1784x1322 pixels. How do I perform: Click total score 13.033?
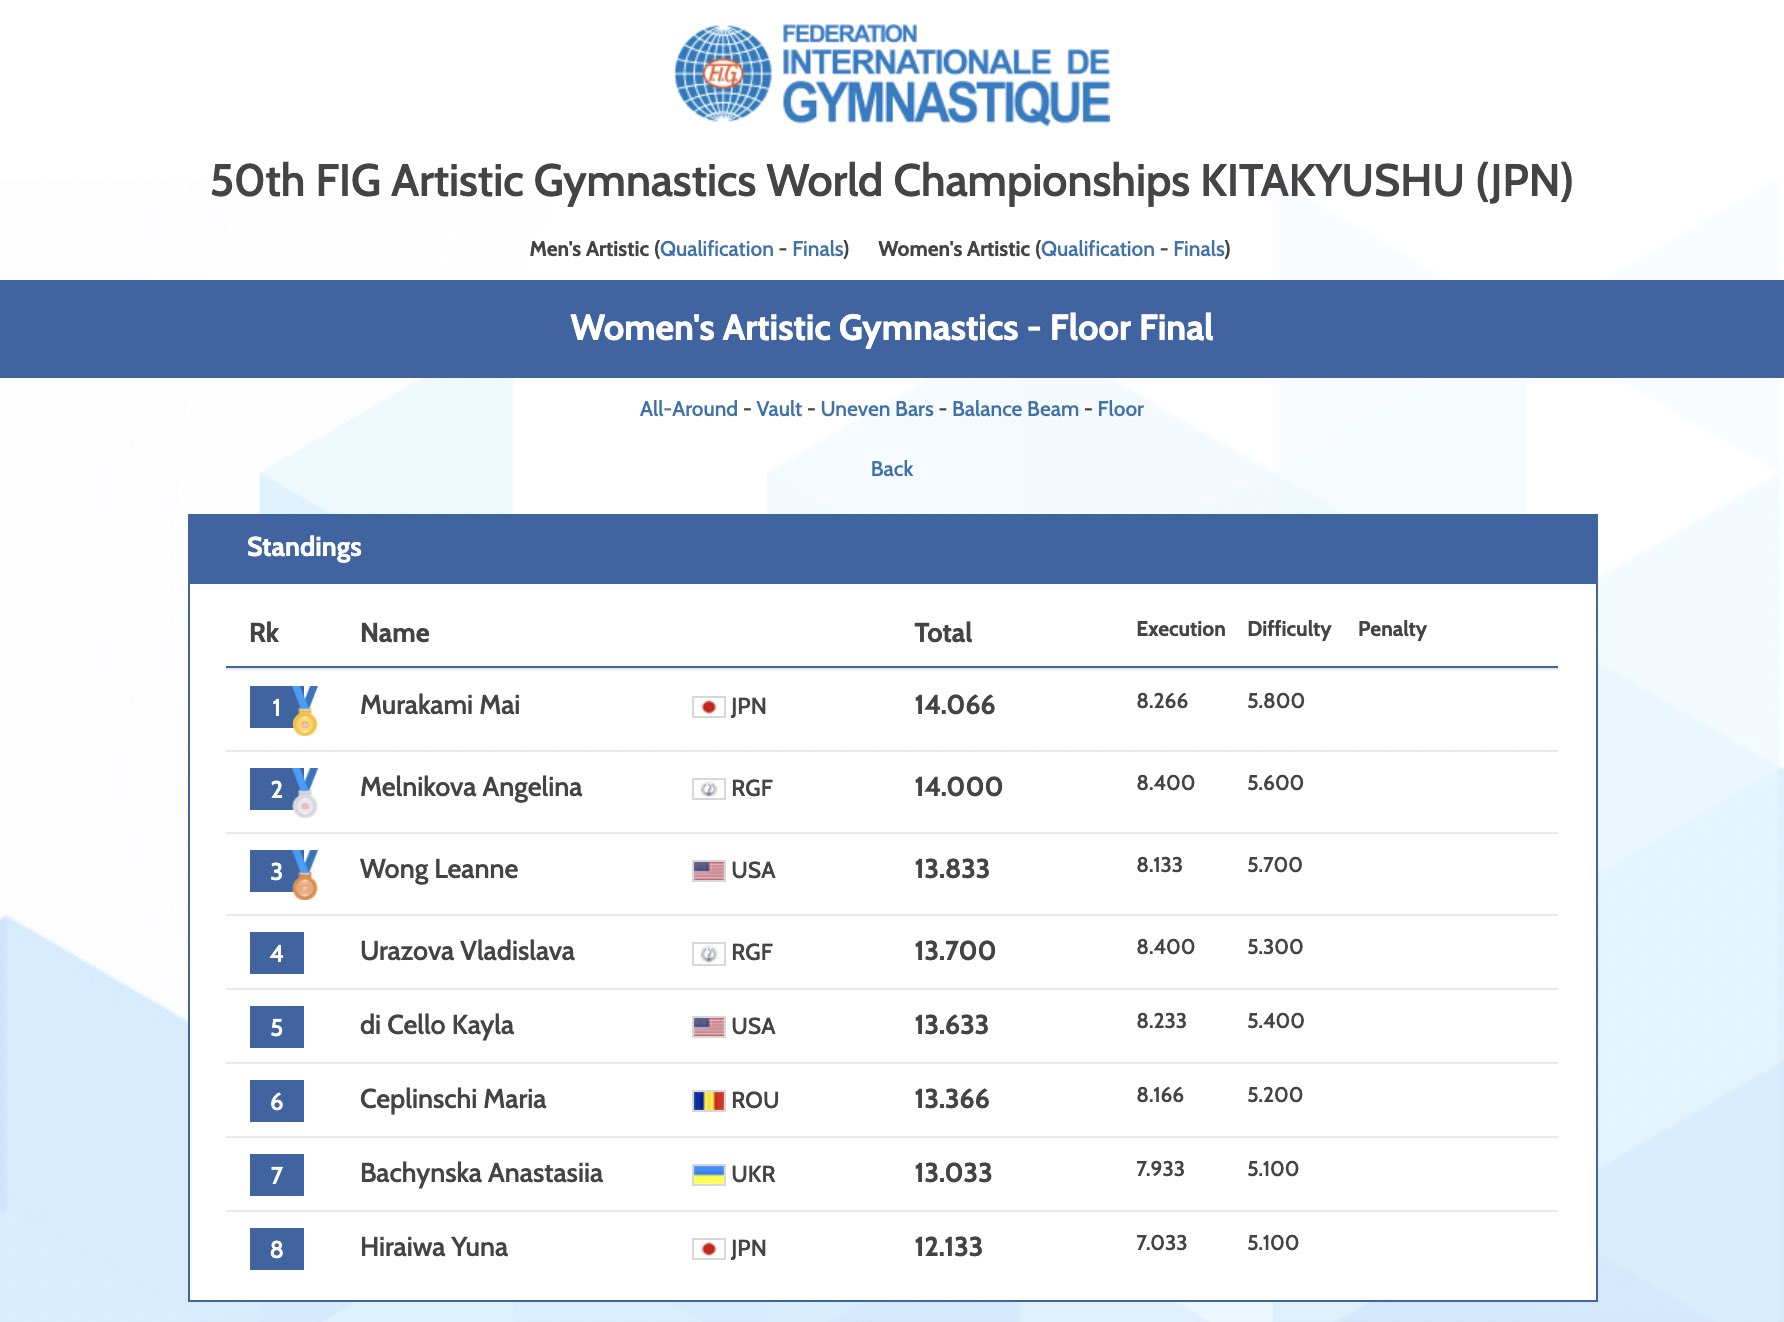point(953,1173)
